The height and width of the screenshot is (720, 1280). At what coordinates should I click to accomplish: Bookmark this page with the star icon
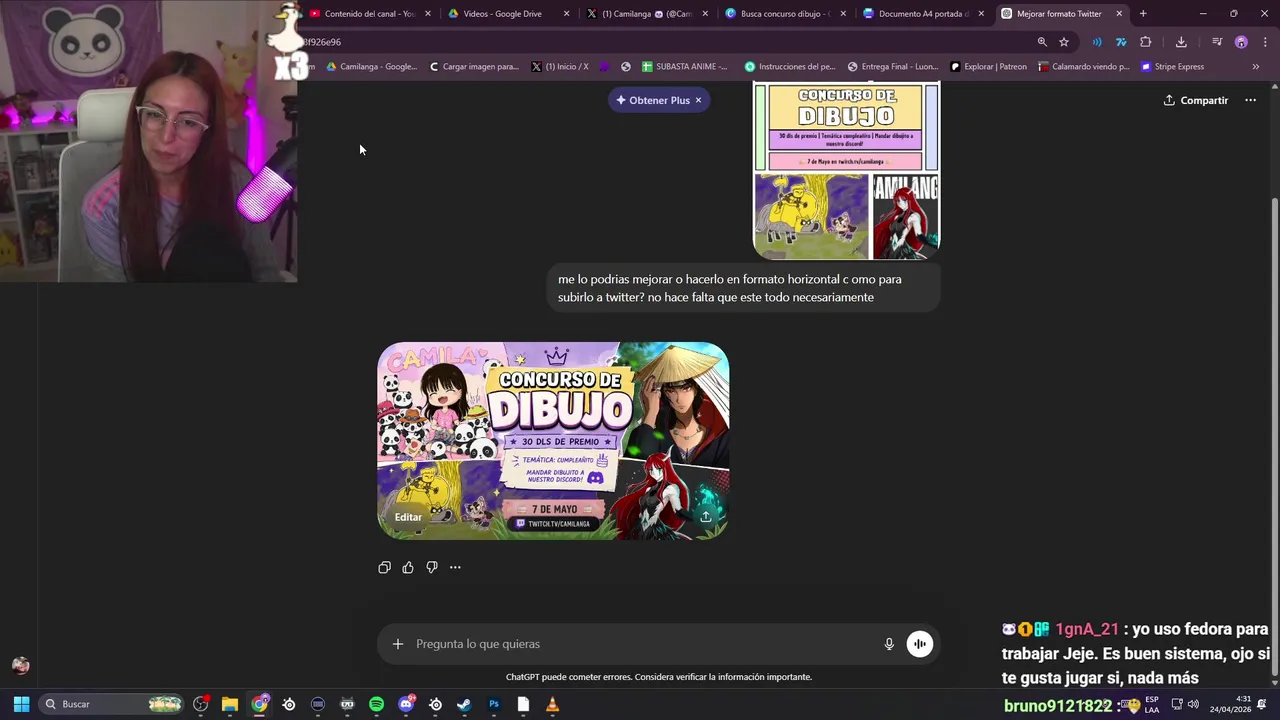1064,42
